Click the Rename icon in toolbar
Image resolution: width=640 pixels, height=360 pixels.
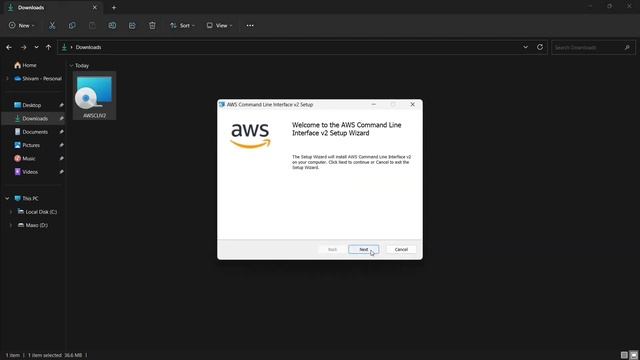(x=112, y=25)
